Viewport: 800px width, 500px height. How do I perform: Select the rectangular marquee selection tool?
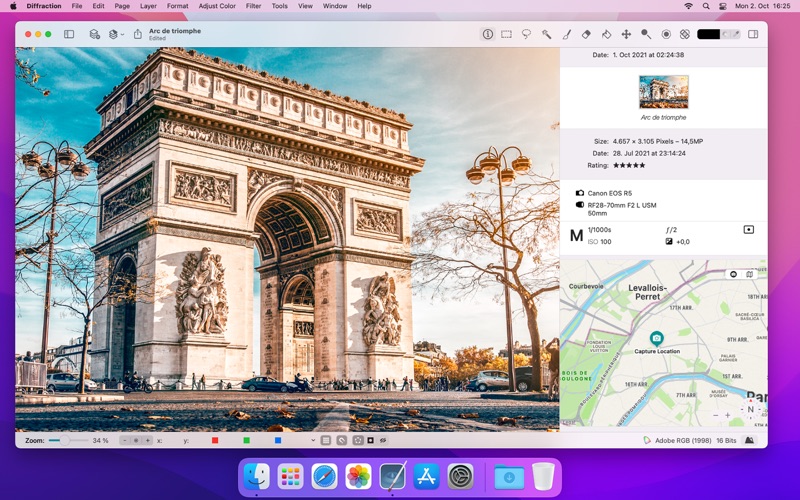[507, 34]
